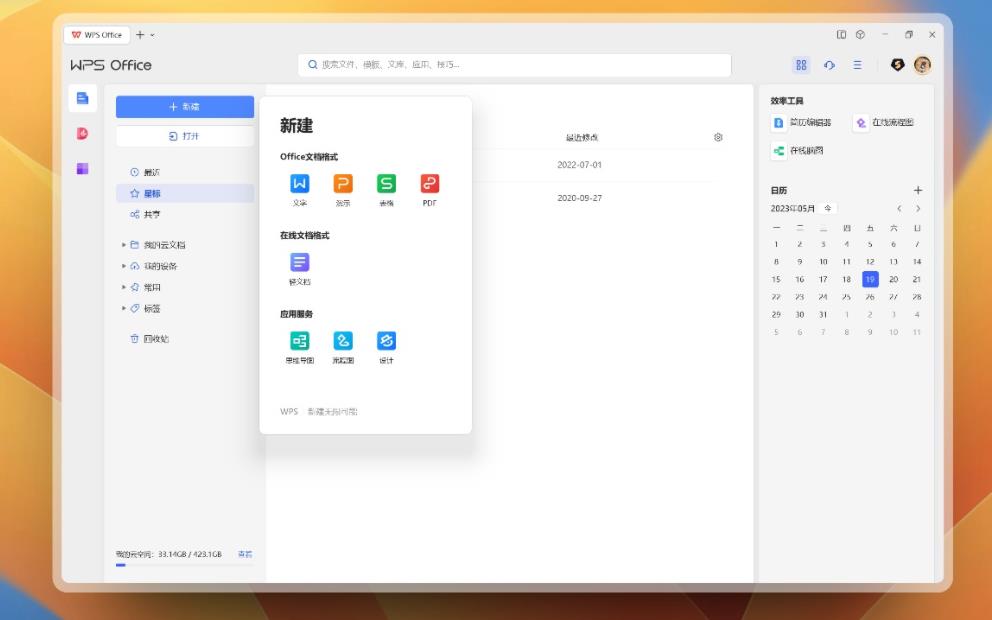Create a new 轻文档 online document
The width and height of the screenshot is (992, 620).
299,268
